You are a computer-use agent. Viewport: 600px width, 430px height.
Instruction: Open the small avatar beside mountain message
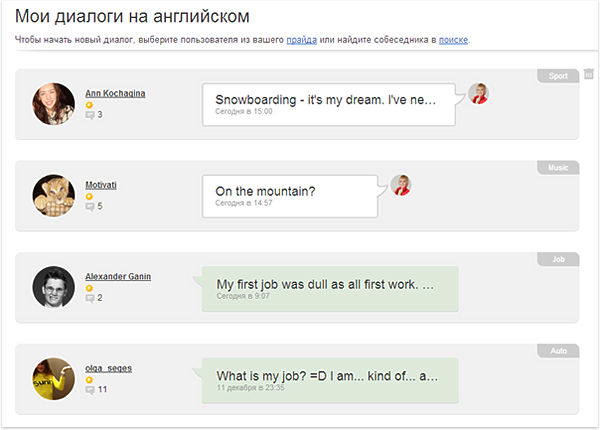pos(402,185)
